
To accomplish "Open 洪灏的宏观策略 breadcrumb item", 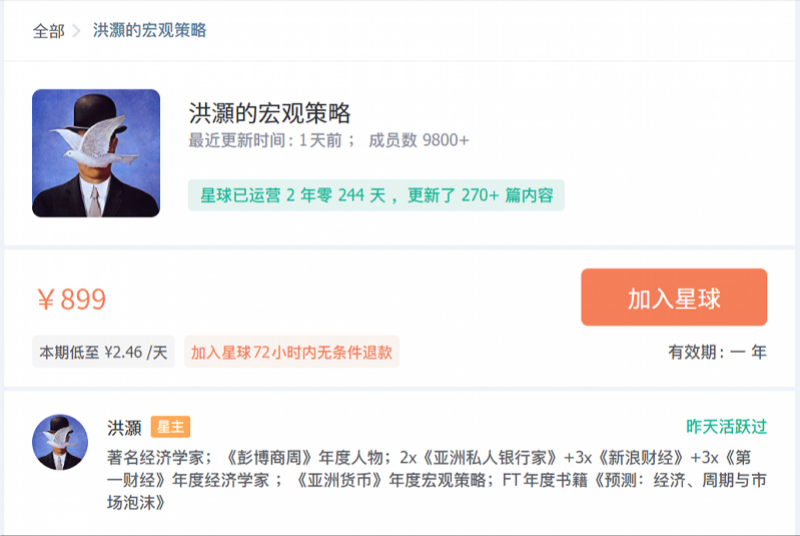I will [149, 31].
